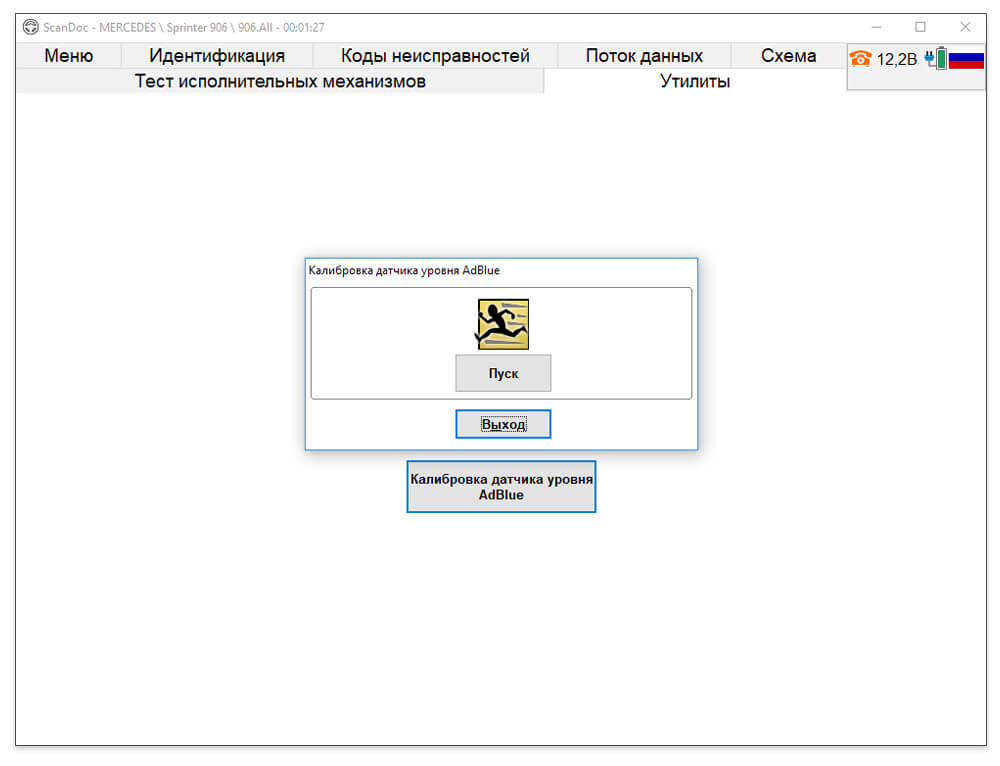Switch to the Поток данных tab
1000x766 pixels.
pos(644,55)
